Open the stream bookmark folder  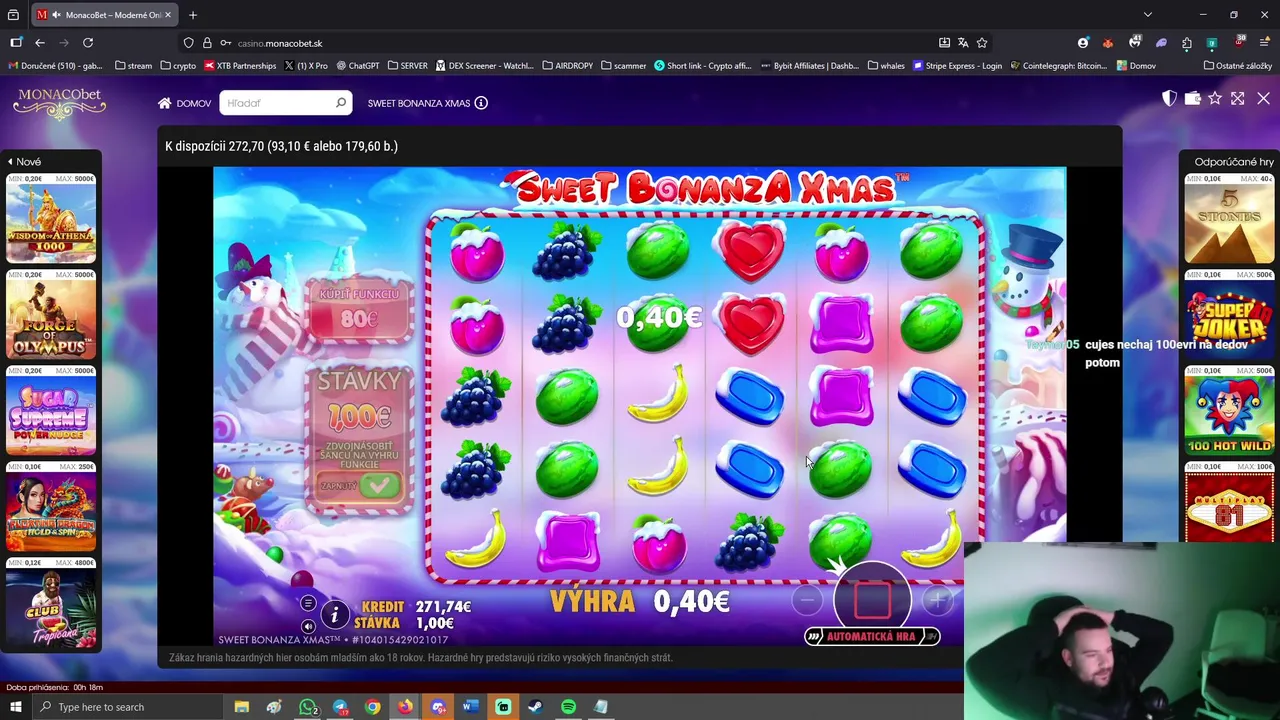133,66
